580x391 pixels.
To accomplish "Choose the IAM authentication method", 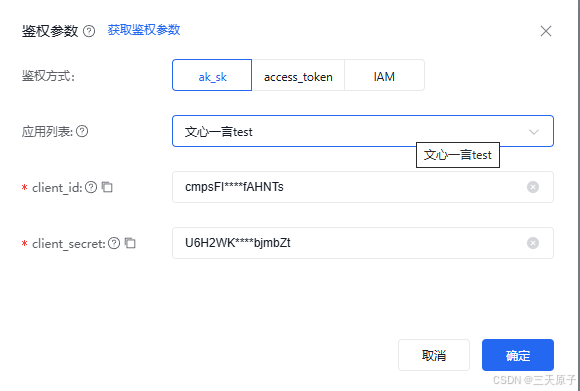I will [x=384, y=75].
